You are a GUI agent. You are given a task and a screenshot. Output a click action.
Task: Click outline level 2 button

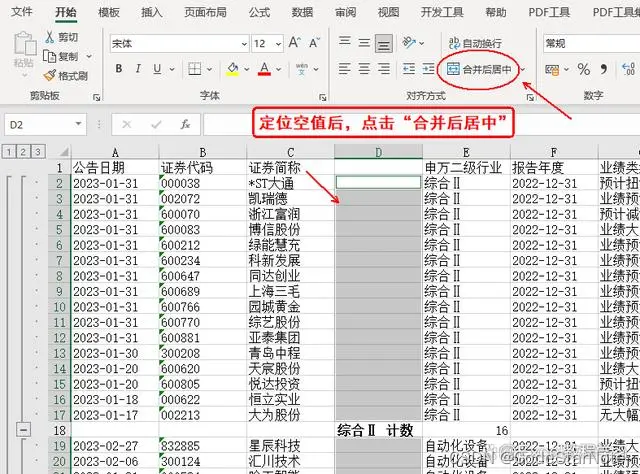coord(23,152)
